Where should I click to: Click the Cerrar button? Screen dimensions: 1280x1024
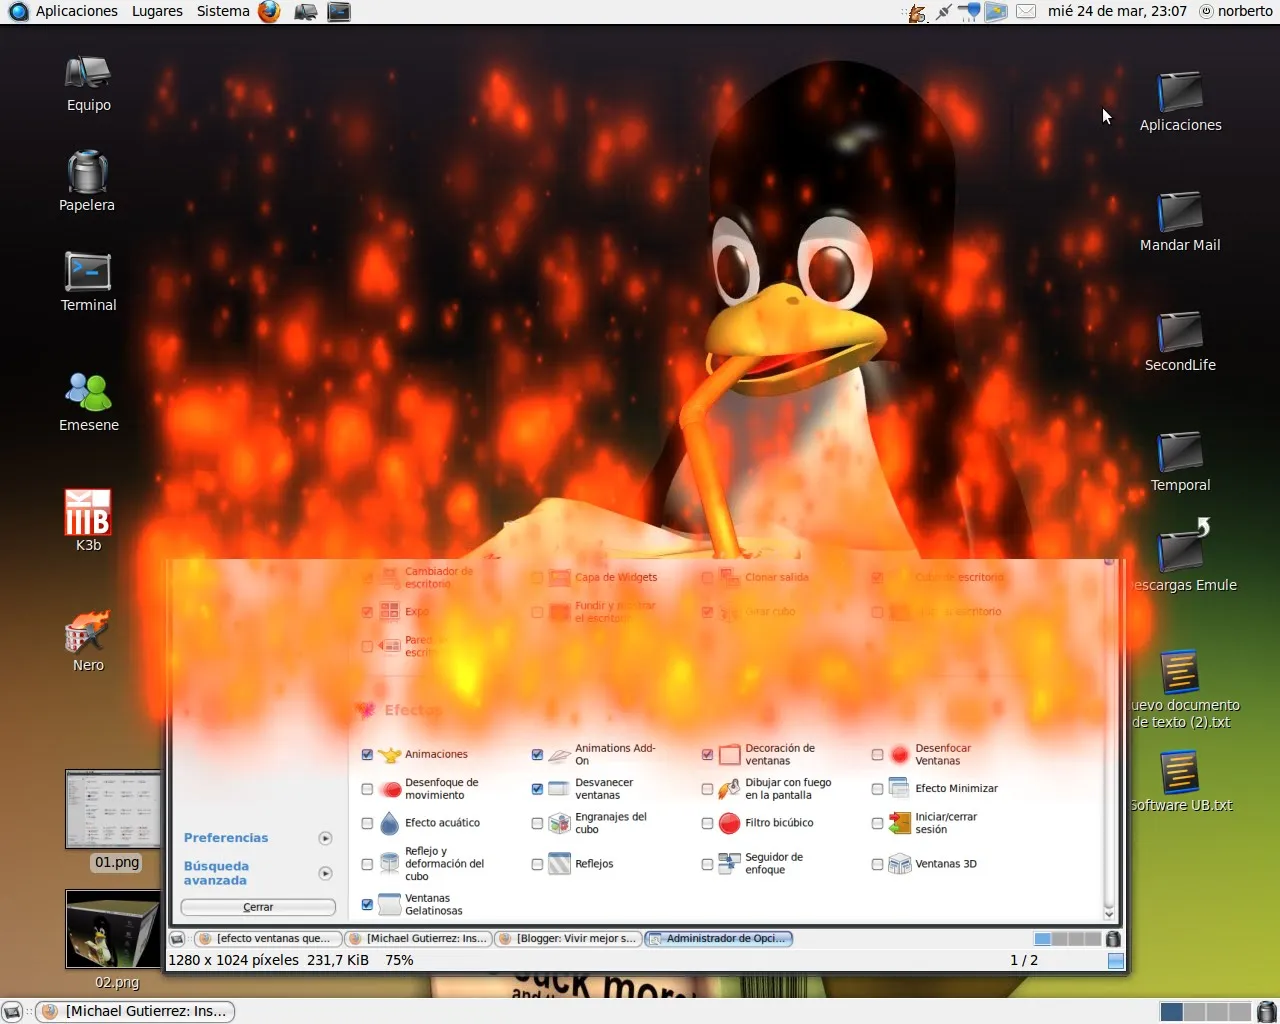click(x=258, y=907)
